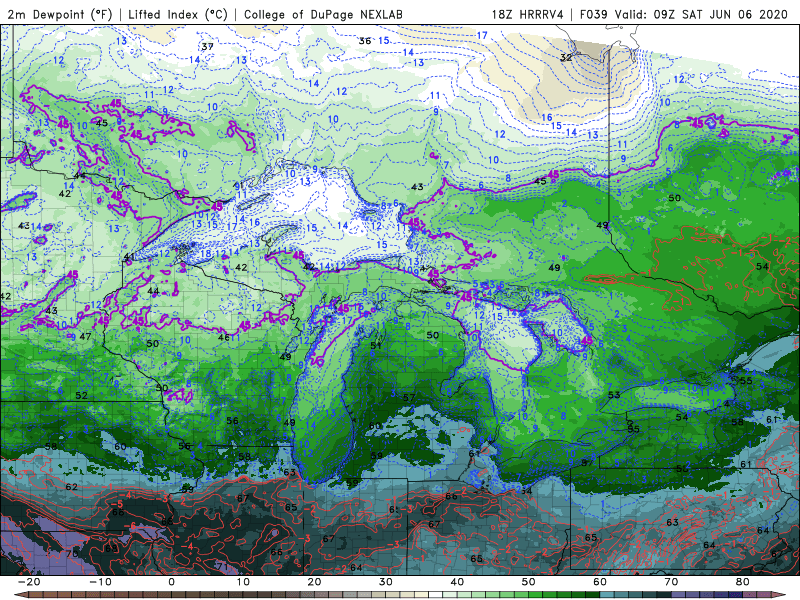Click the '10' tick label below the colorbar
800x600 pixels.
coord(243,582)
